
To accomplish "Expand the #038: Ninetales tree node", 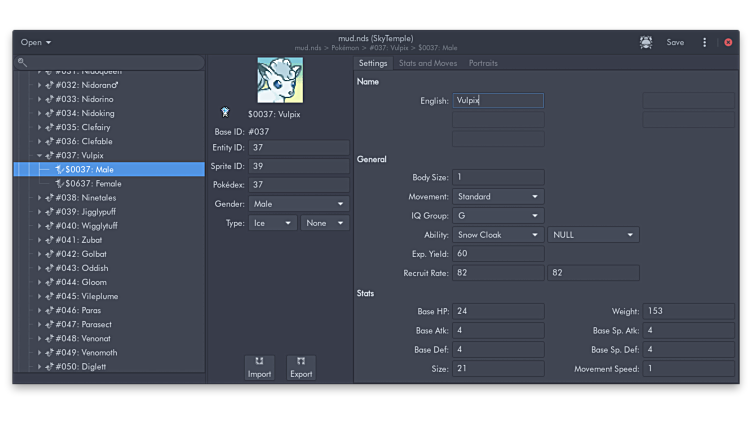I will (40, 198).
